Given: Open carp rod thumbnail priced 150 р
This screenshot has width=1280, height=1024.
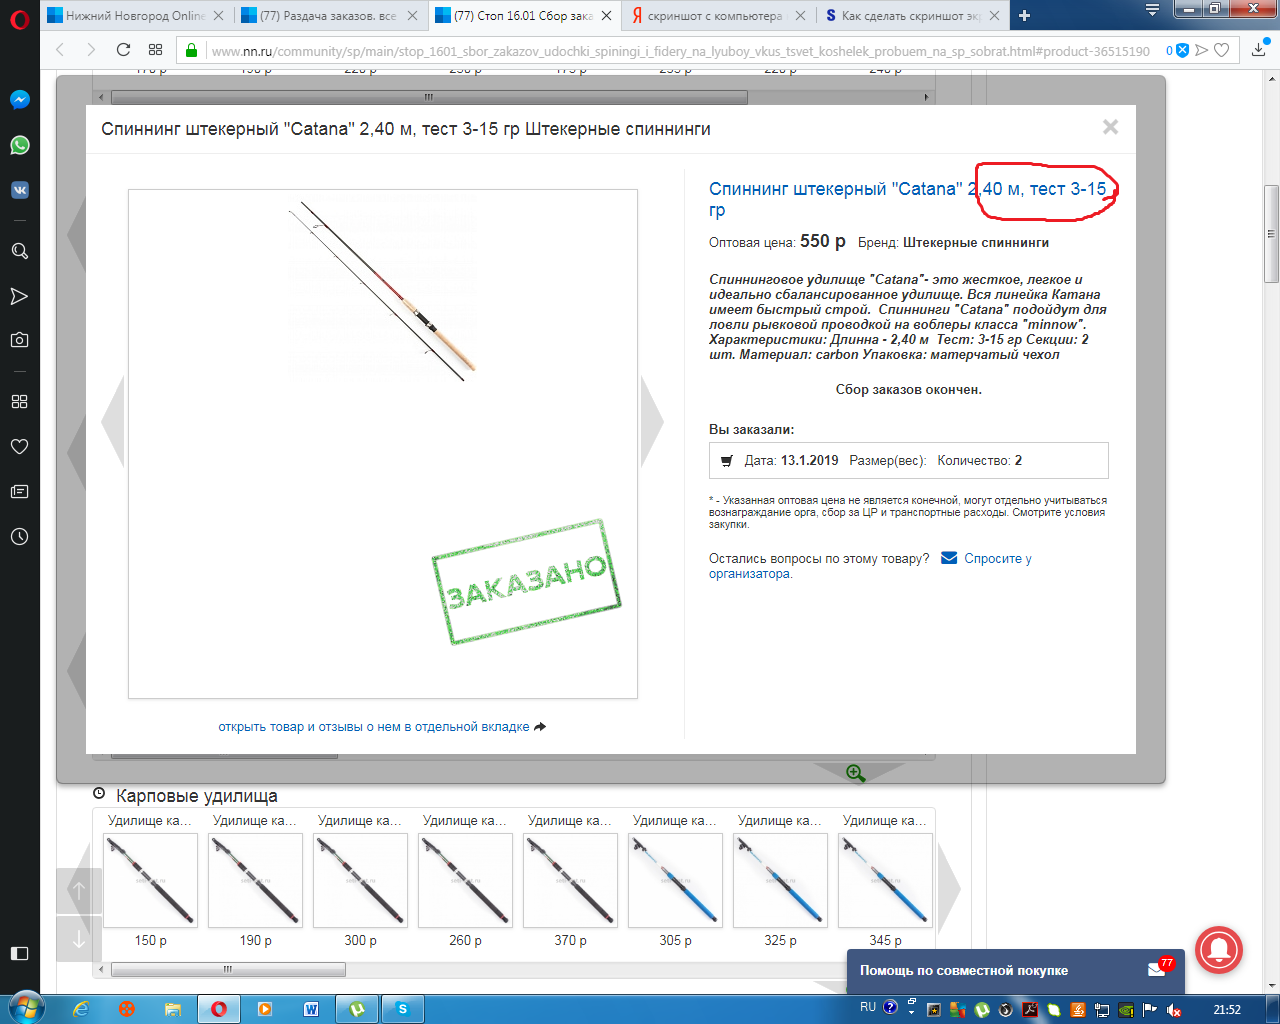Looking at the screenshot, I should click(151, 881).
